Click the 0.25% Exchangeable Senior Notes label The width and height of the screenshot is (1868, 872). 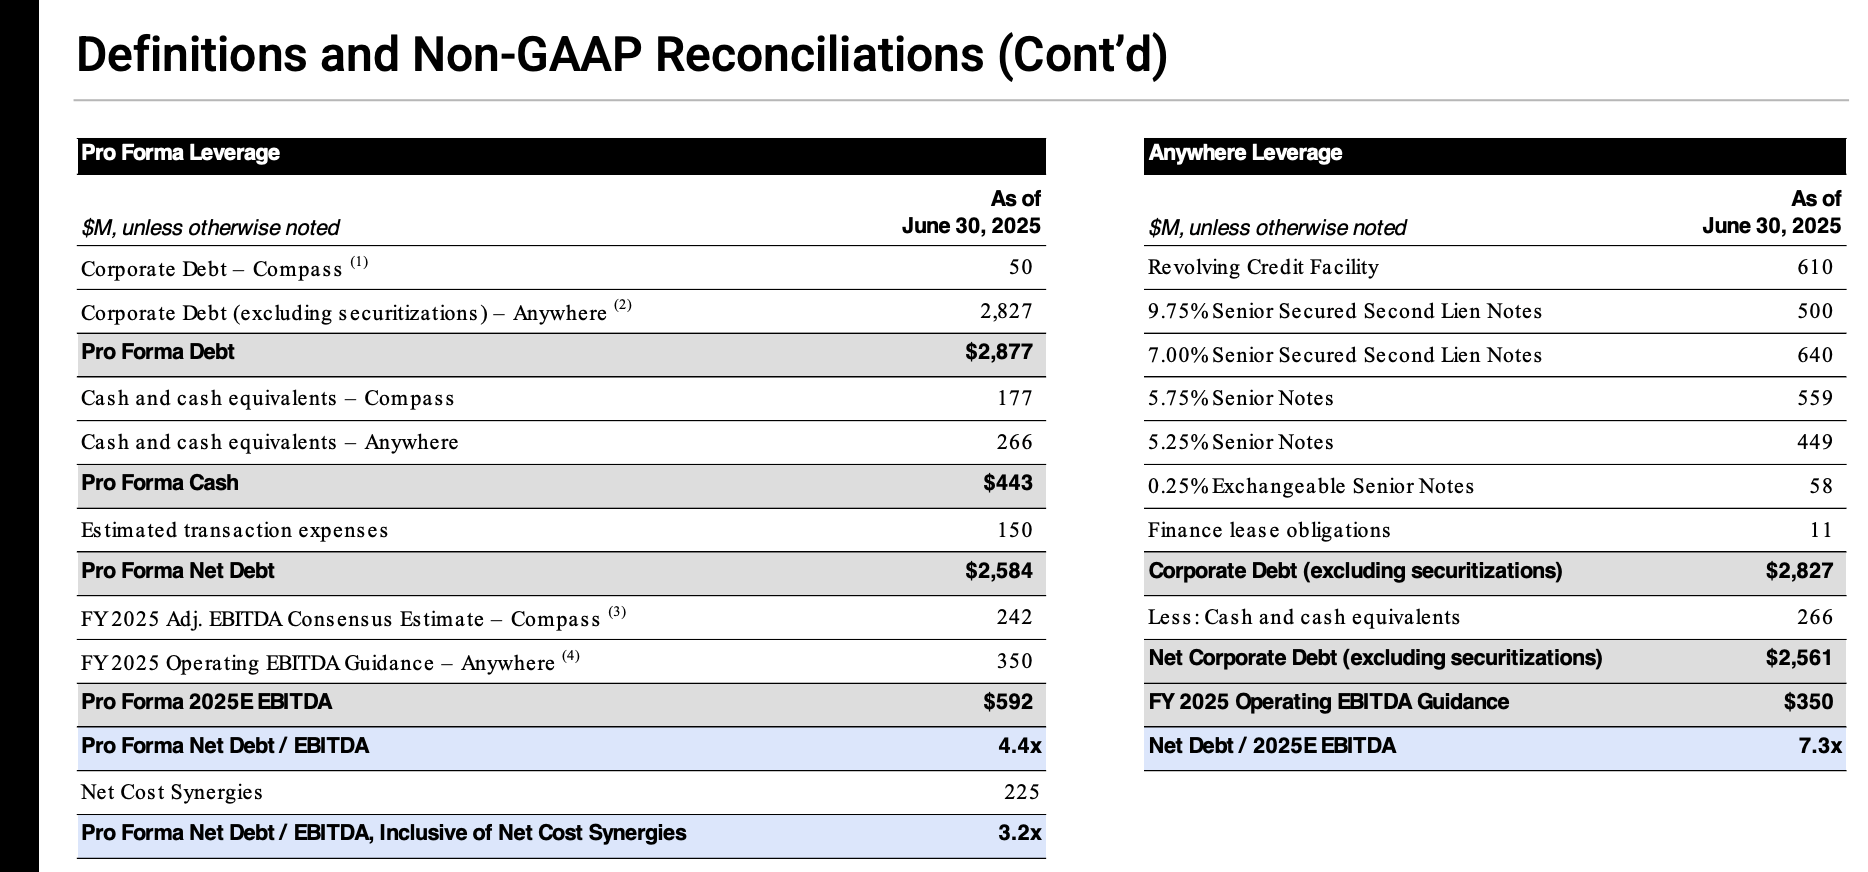[1311, 486]
